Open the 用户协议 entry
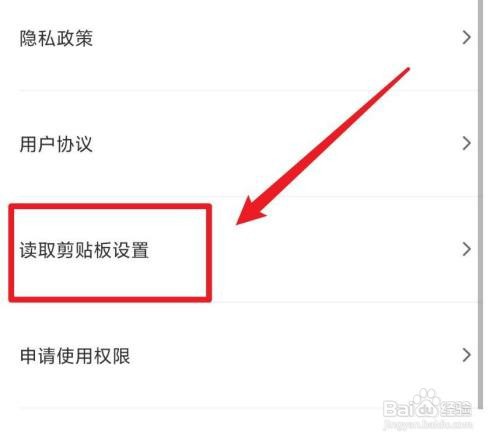The image size is (500, 442). click(x=56, y=144)
